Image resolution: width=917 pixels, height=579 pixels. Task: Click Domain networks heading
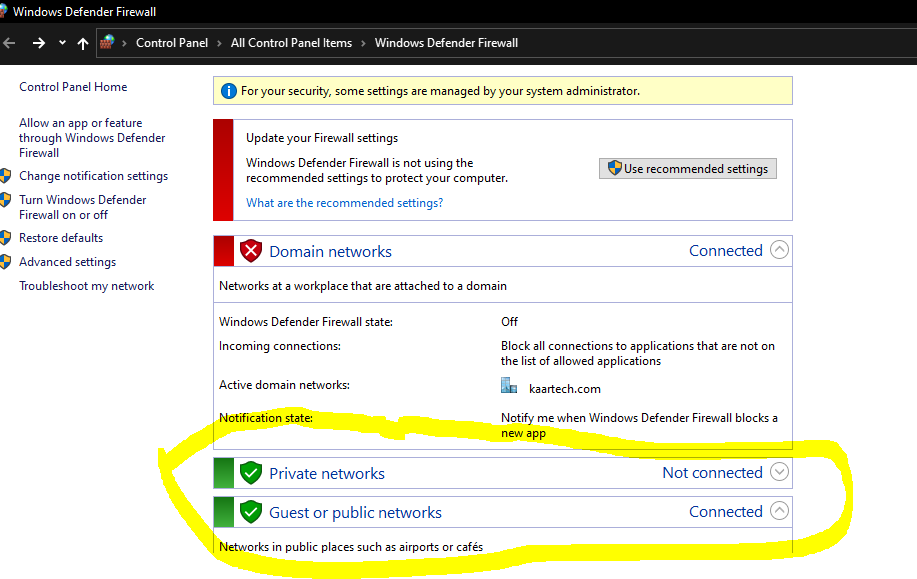tap(330, 251)
